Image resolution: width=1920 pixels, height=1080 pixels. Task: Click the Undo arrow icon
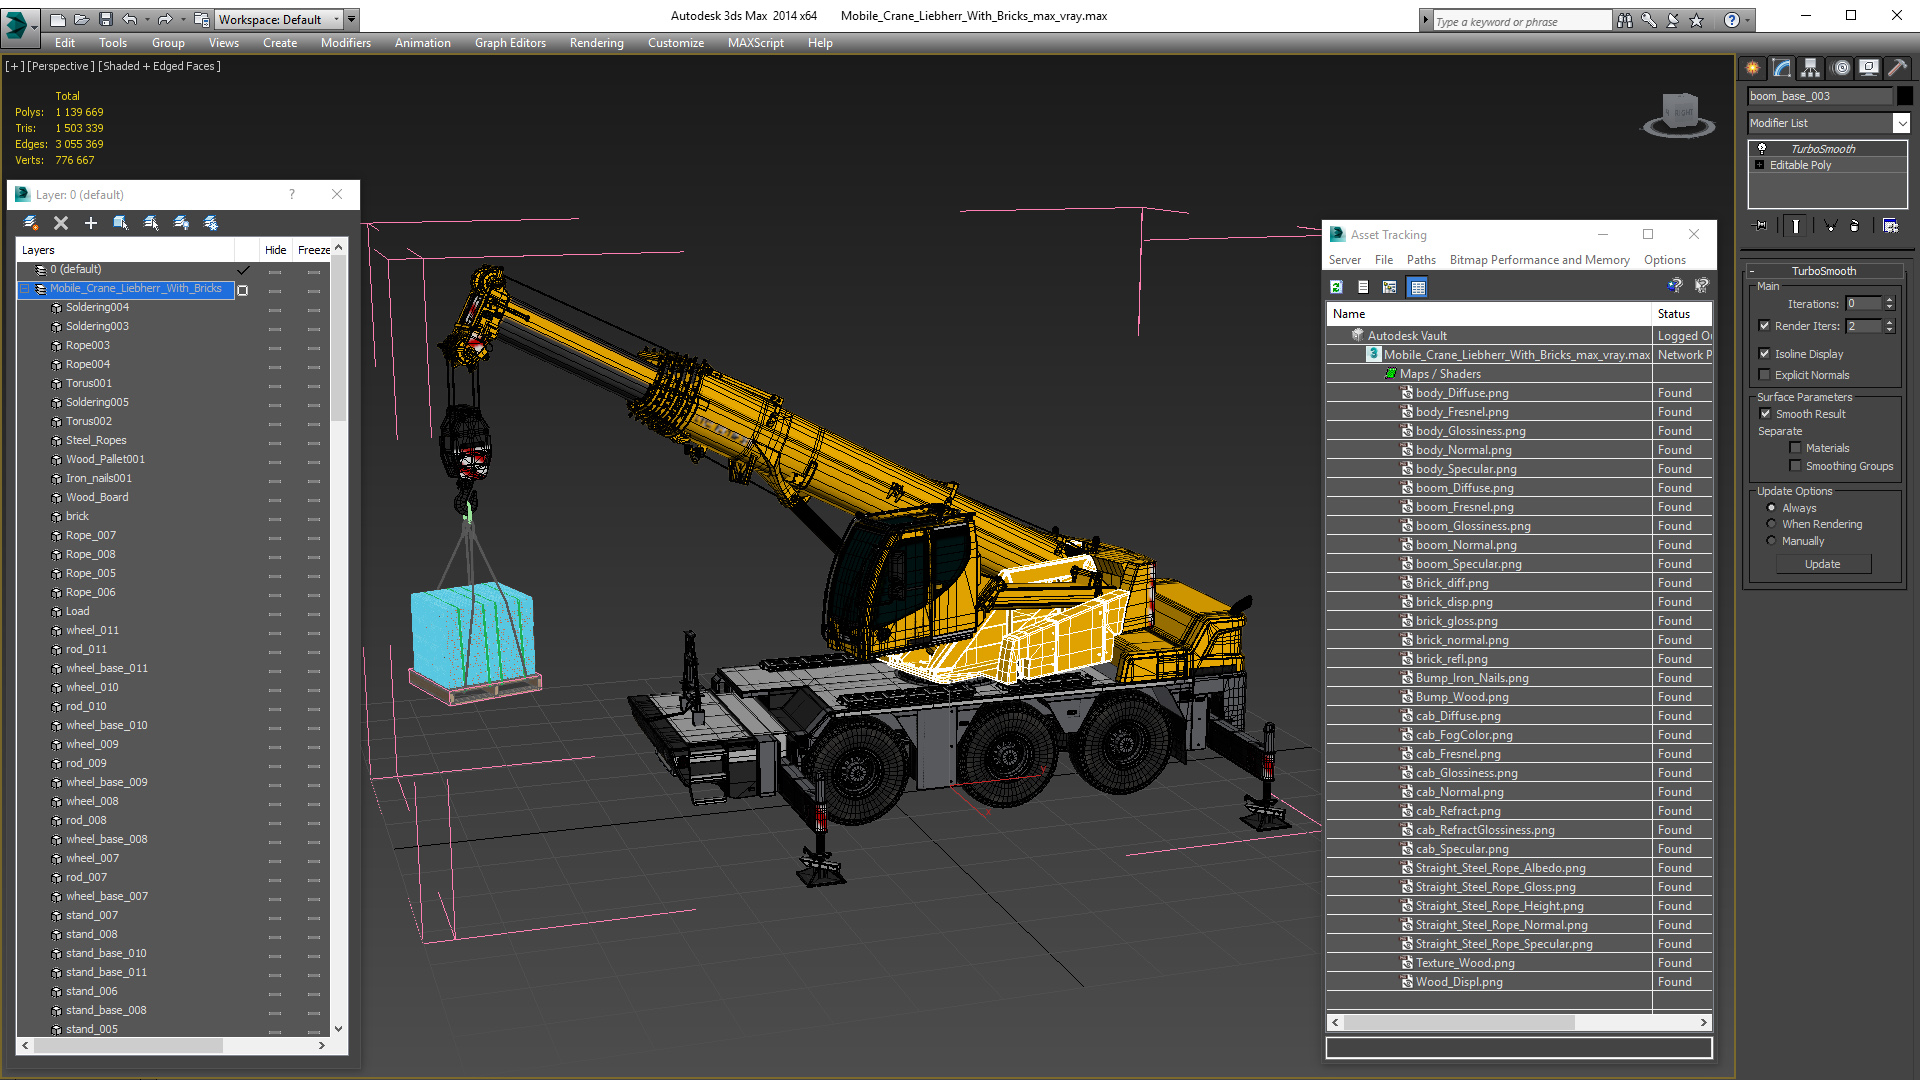click(129, 19)
